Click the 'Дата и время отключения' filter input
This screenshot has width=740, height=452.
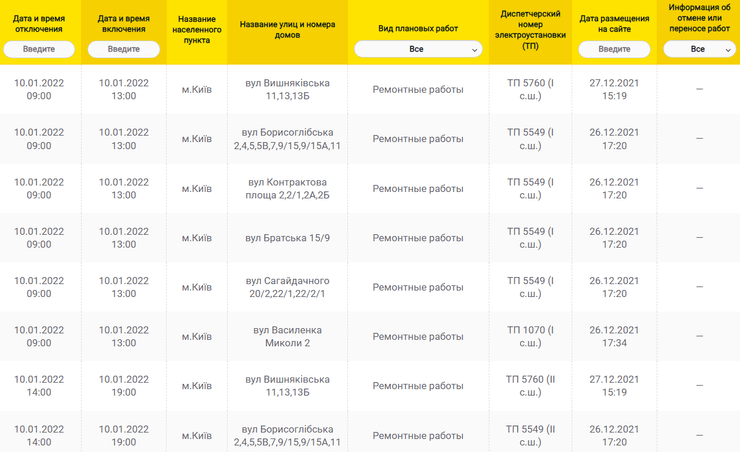(x=39, y=49)
